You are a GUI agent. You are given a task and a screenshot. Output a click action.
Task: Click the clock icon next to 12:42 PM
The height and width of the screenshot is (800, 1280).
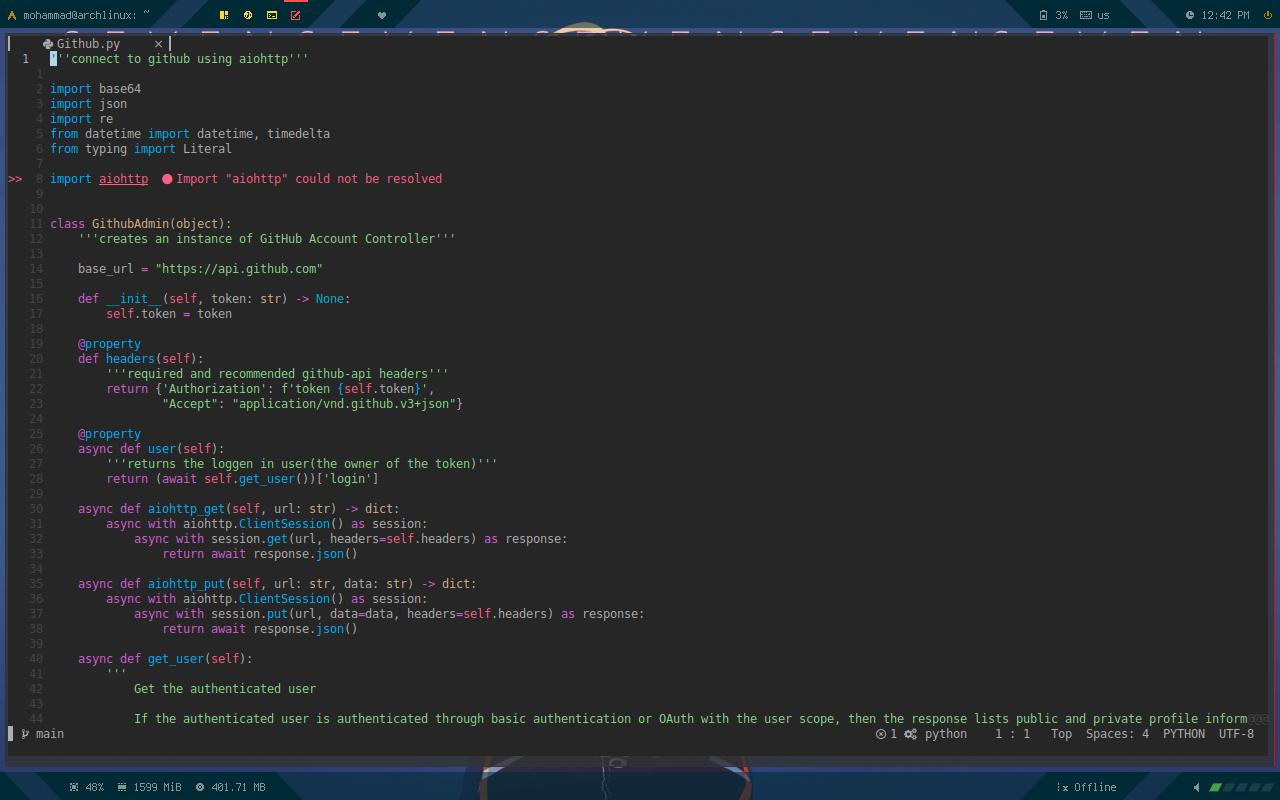tap(1190, 15)
